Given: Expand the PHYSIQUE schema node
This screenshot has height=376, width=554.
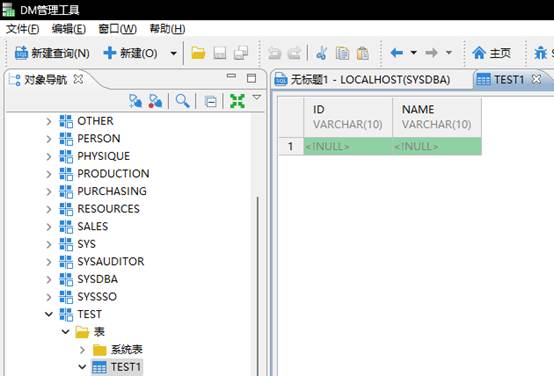Looking at the screenshot, I should (x=49, y=156).
